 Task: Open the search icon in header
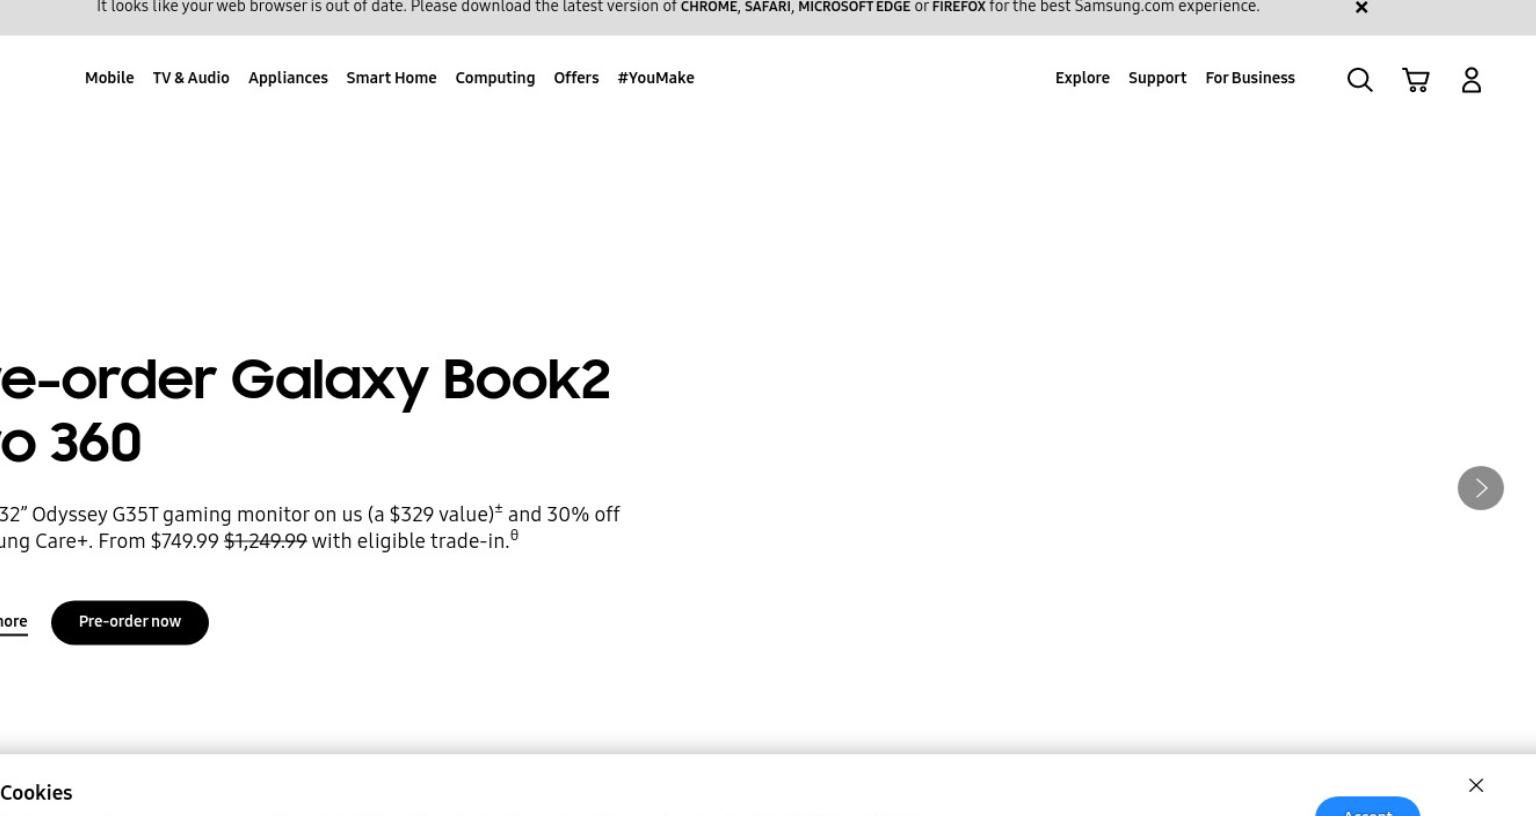tap(1359, 80)
